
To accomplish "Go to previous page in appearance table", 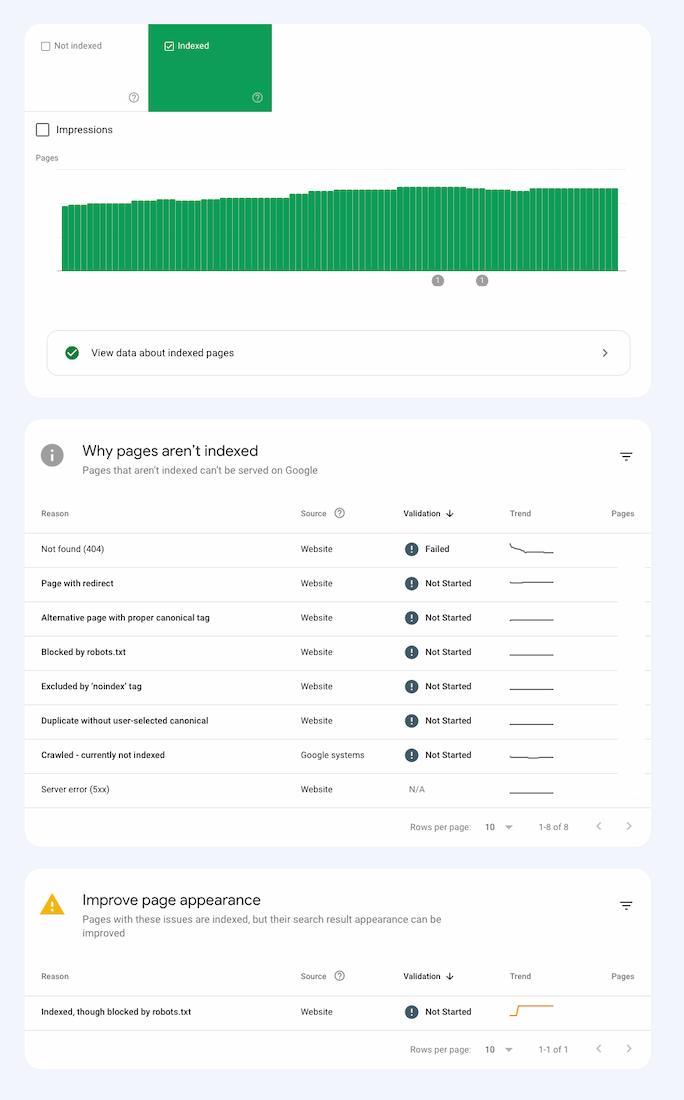I will (598, 1049).
